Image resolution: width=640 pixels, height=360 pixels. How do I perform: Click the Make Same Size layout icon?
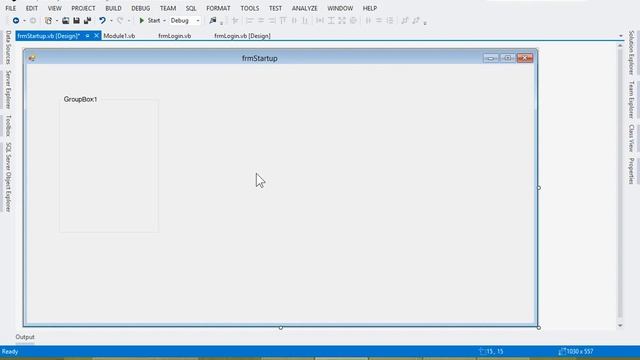342,20
